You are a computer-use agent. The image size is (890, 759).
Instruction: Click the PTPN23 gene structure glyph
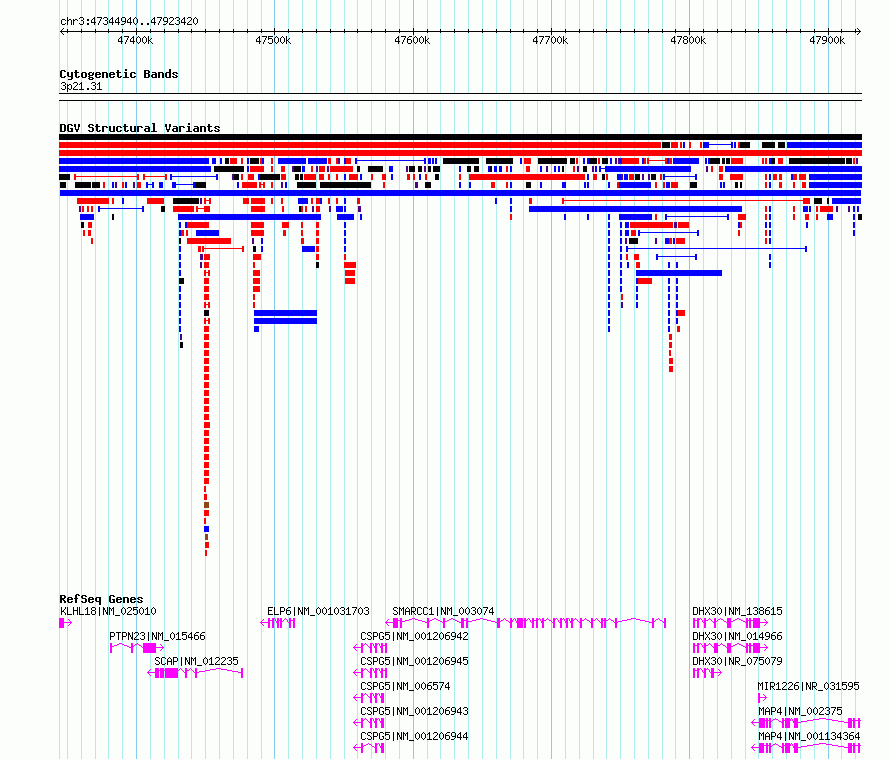(137, 648)
